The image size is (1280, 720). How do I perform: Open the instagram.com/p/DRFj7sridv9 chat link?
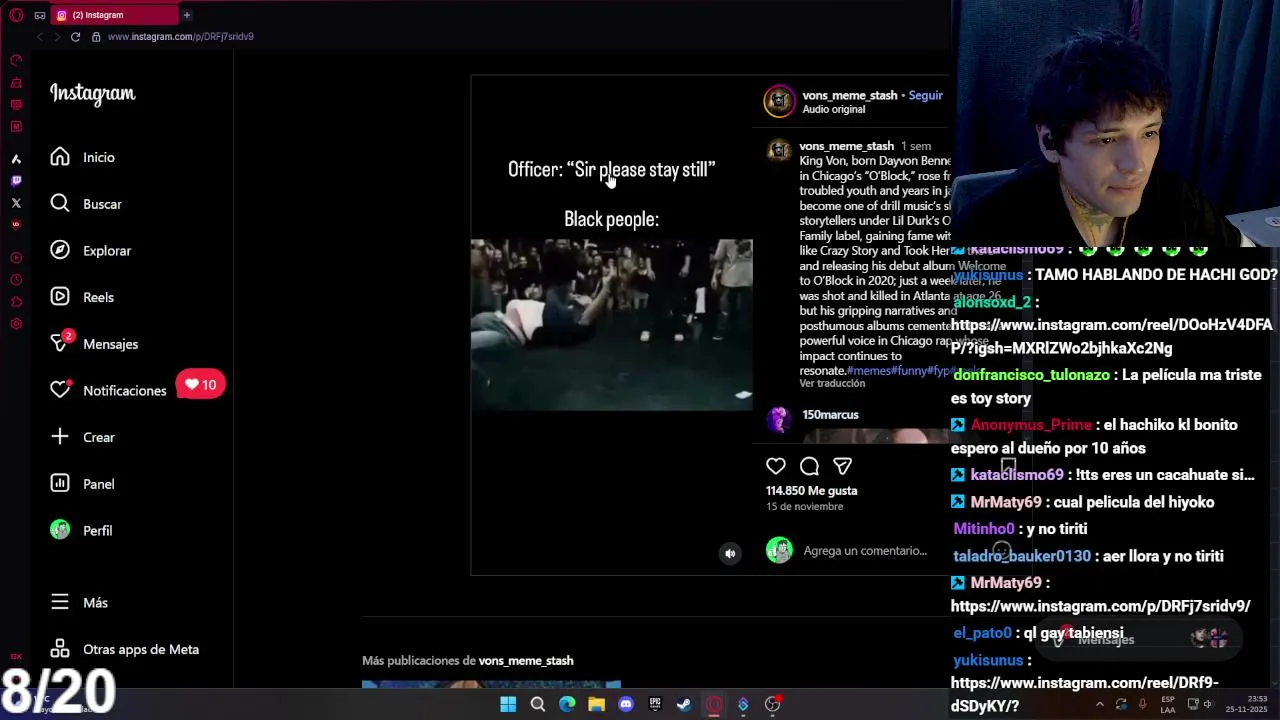point(1100,606)
